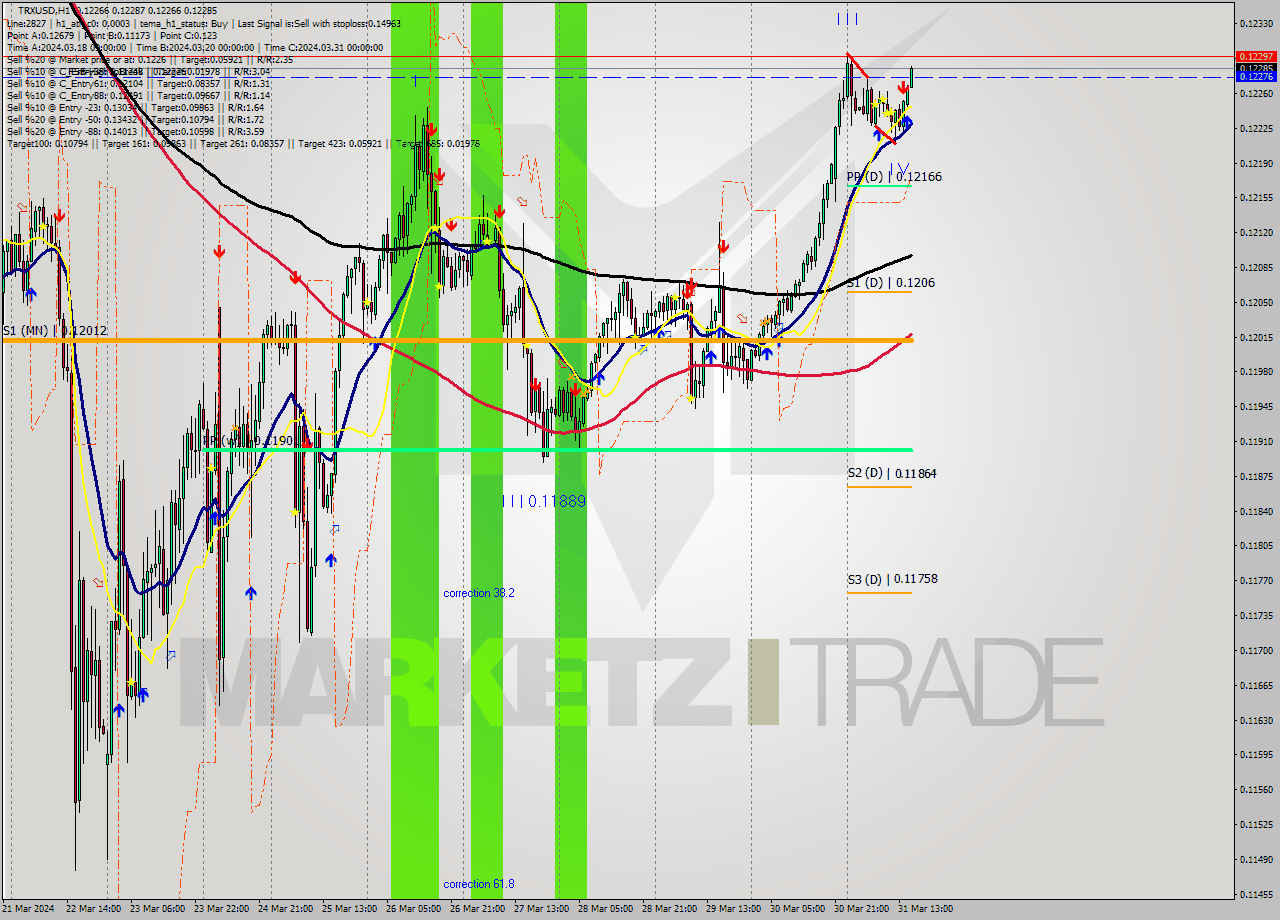The image size is (1280, 920).
Task: Click the '31 Mar 13:00' time label
Action: tap(925, 909)
